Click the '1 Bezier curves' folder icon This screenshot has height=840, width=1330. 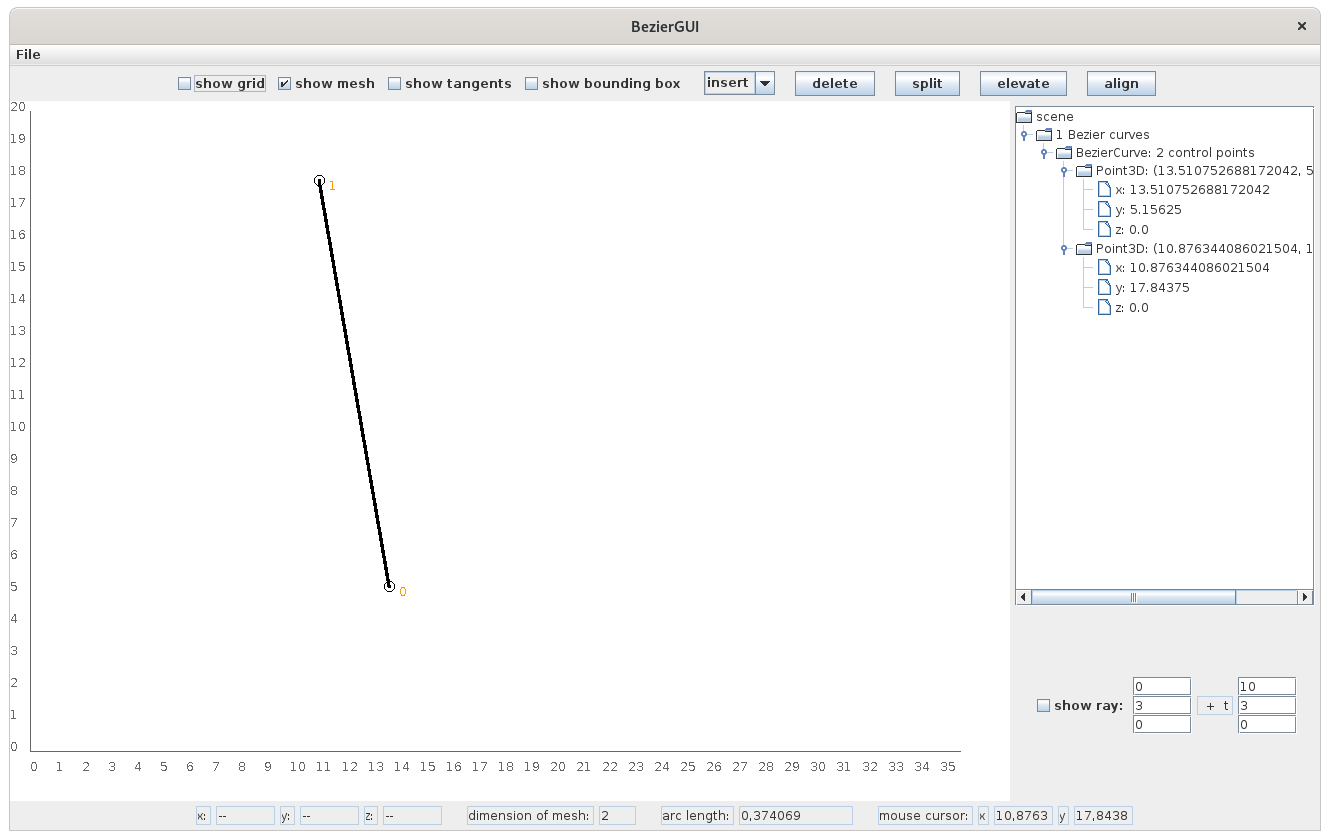coord(1043,134)
